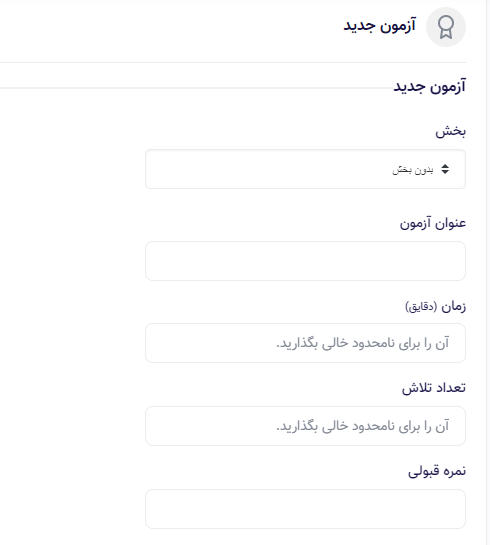Click the (دقایق) minutes hint text

tap(421, 307)
